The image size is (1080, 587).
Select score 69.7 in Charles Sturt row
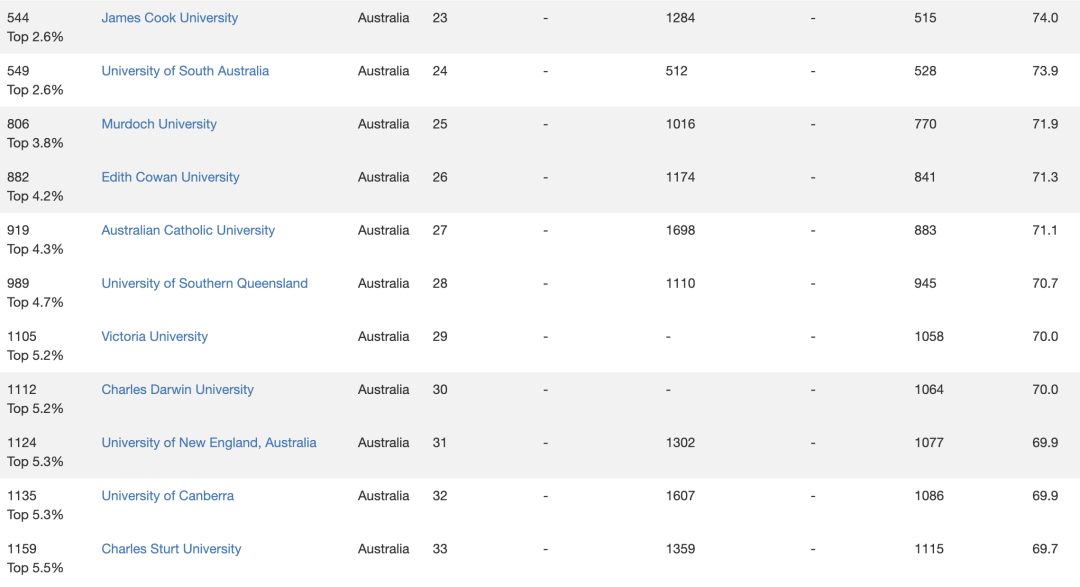pos(1045,548)
